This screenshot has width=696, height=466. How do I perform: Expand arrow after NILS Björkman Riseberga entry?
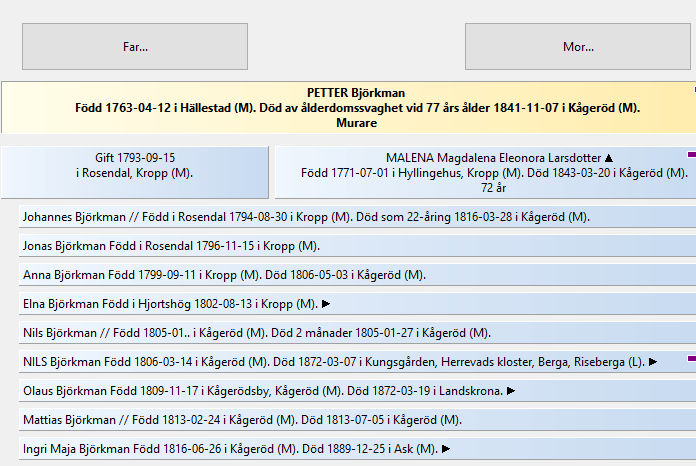pos(654,362)
